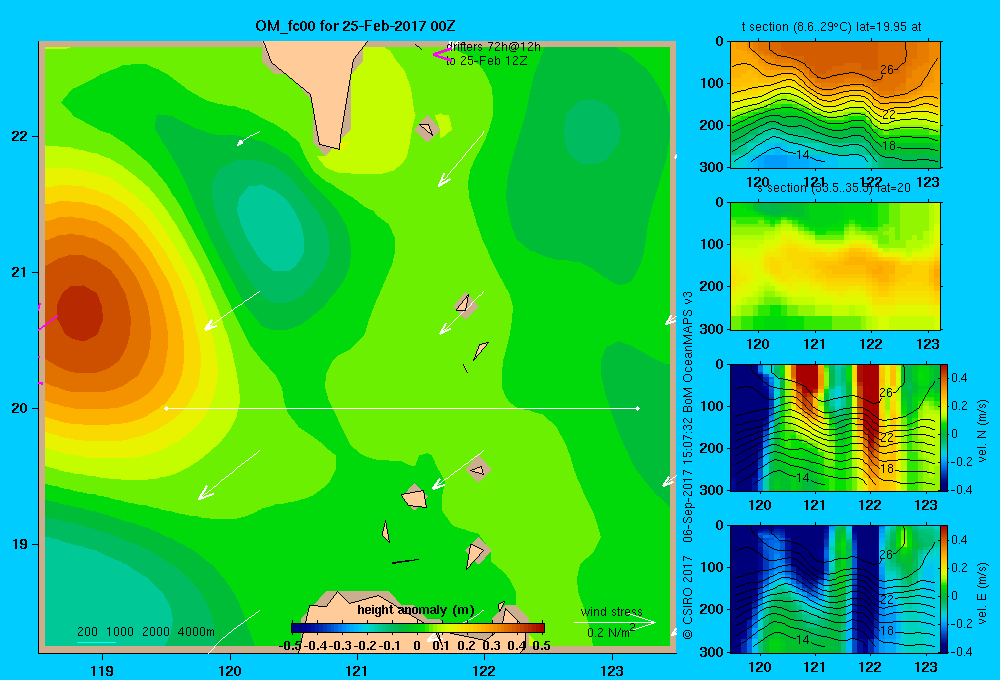Viewport: 1000px width, 680px height.
Task: Click the wind stress reference arrow
Action: (x=615, y=622)
